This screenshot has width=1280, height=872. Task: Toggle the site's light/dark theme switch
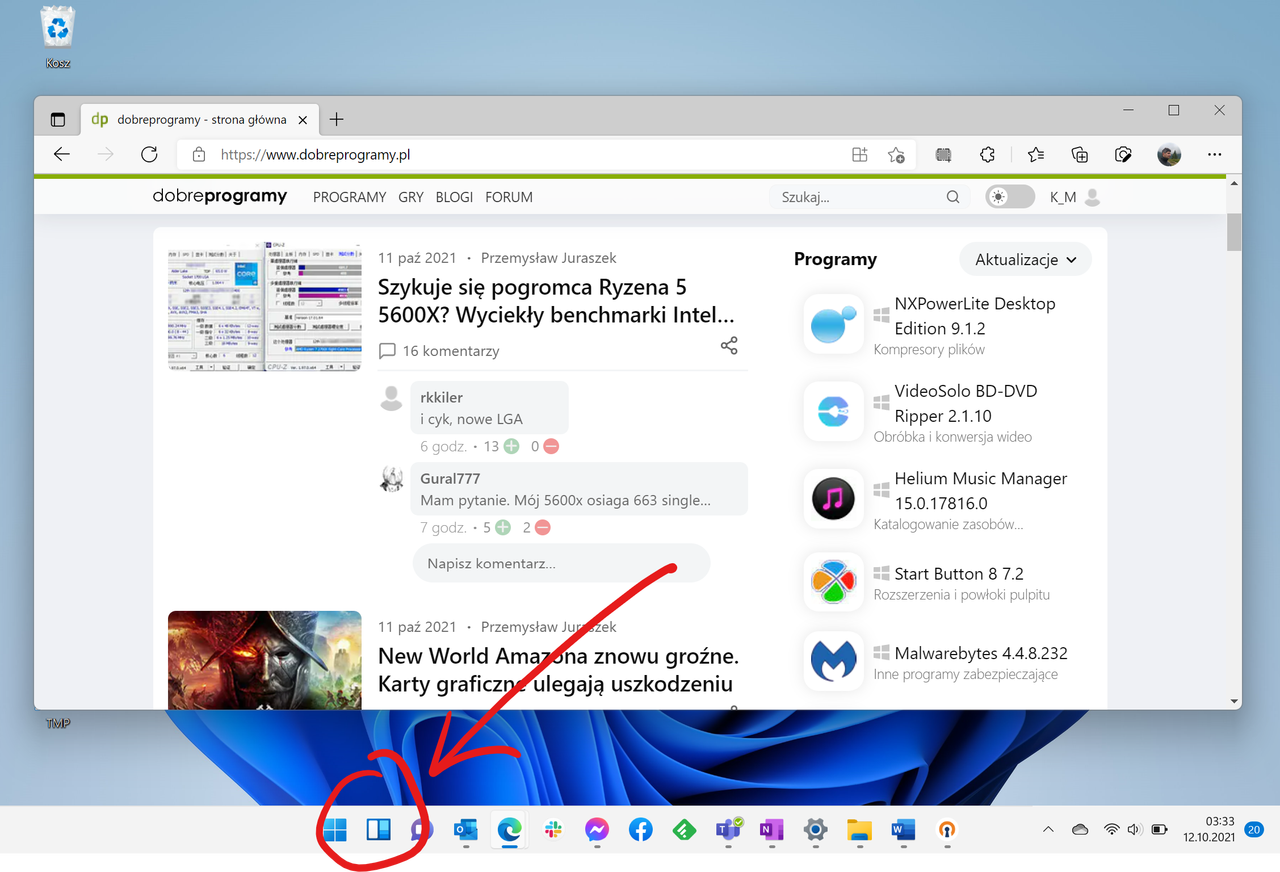pos(1010,197)
